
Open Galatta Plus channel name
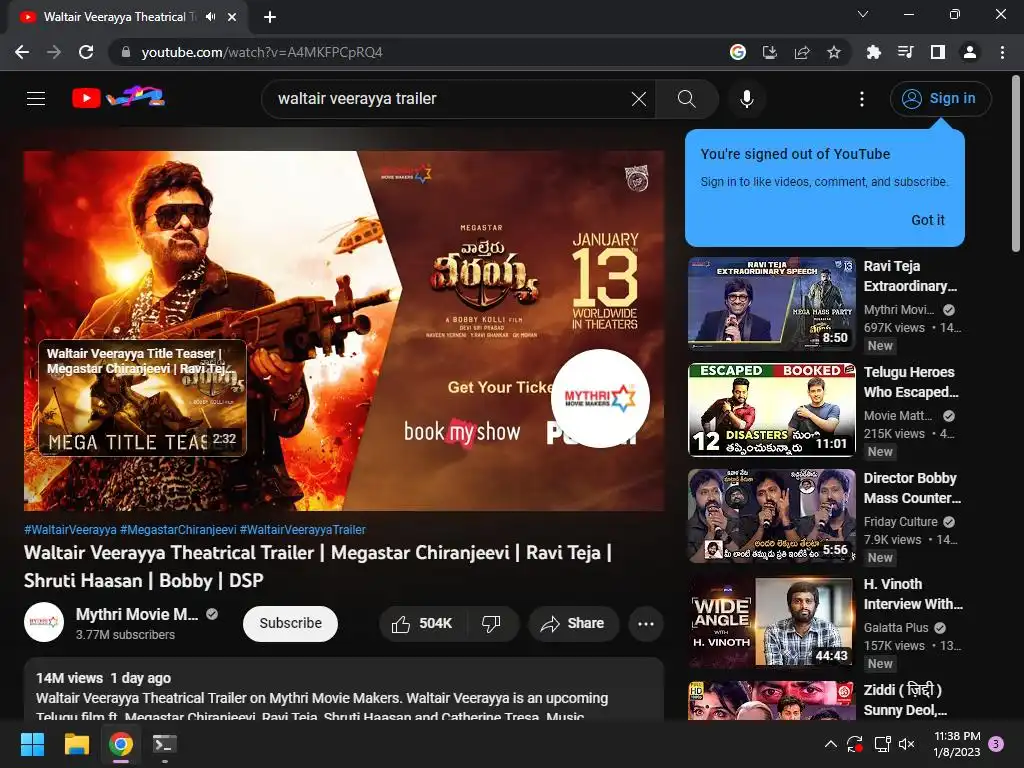click(x=896, y=628)
